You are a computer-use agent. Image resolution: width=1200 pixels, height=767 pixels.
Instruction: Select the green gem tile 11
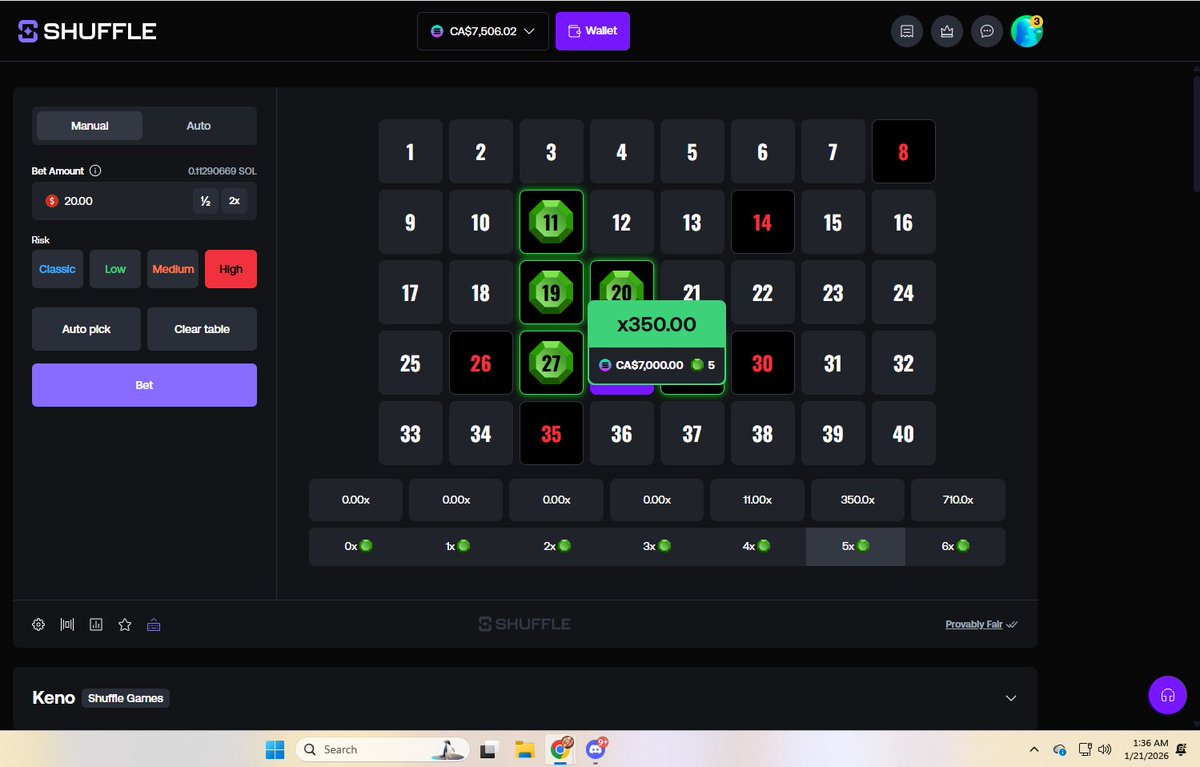[551, 222]
